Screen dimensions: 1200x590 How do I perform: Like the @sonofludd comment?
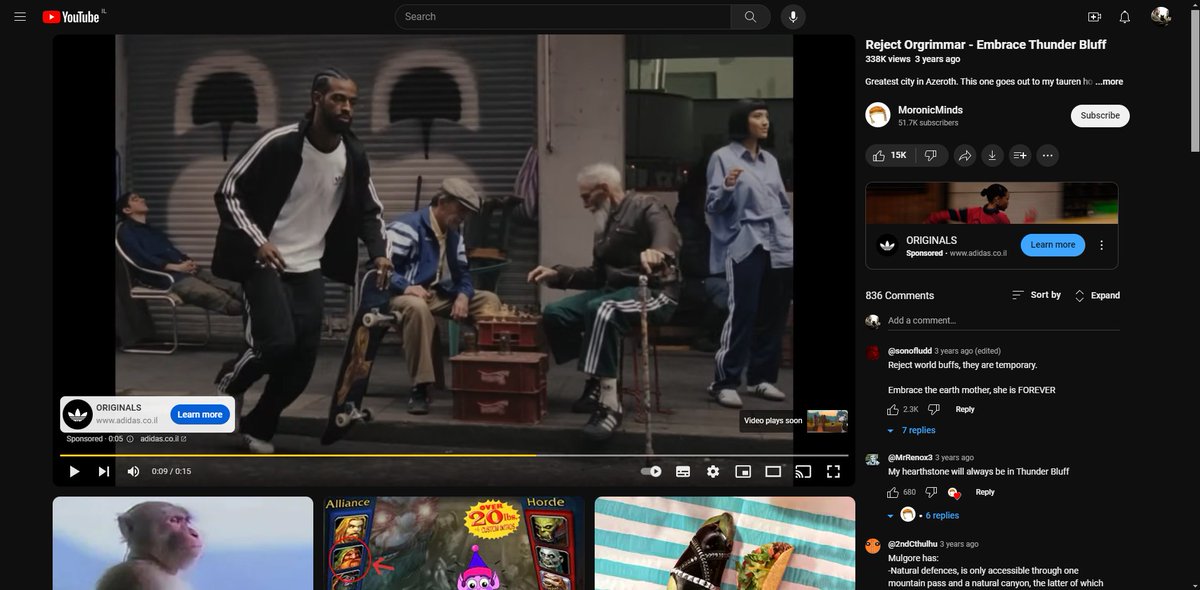(893, 409)
